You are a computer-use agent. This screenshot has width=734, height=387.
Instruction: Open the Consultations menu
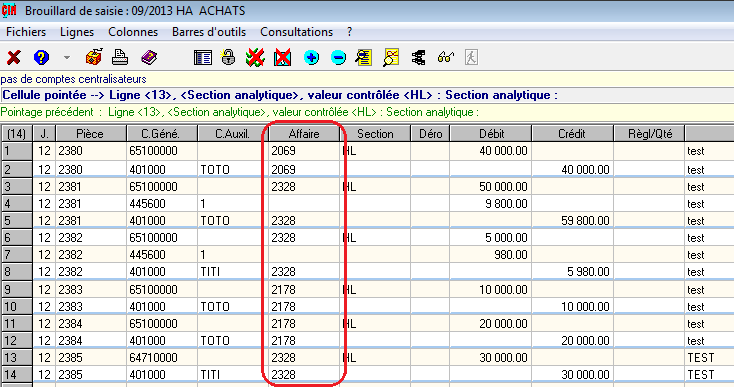point(296,32)
